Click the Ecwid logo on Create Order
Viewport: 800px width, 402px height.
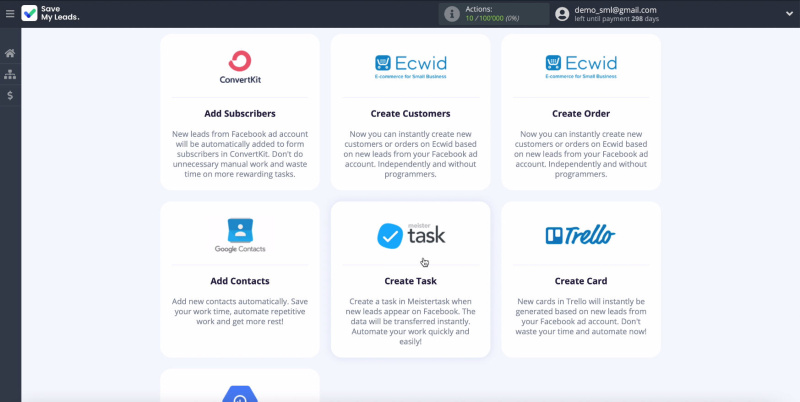(x=581, y=66)
